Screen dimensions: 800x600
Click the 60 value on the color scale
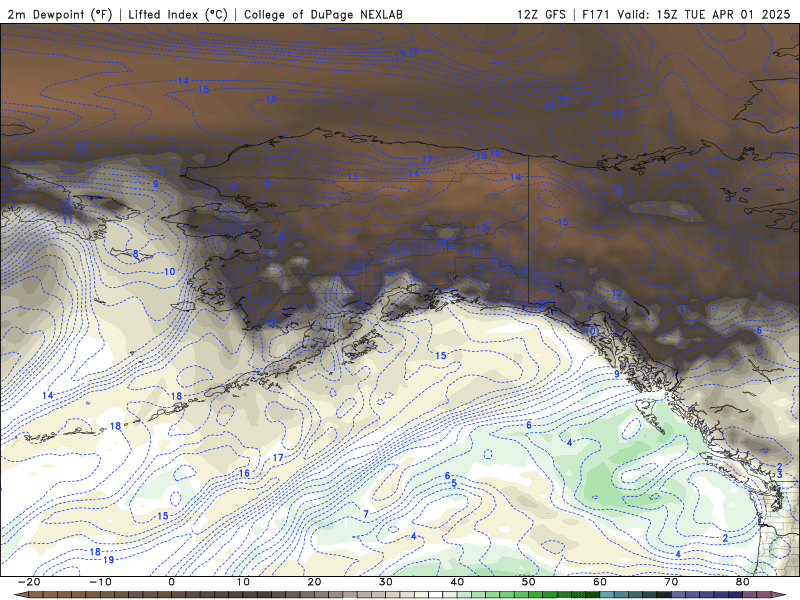click(600, 582)
